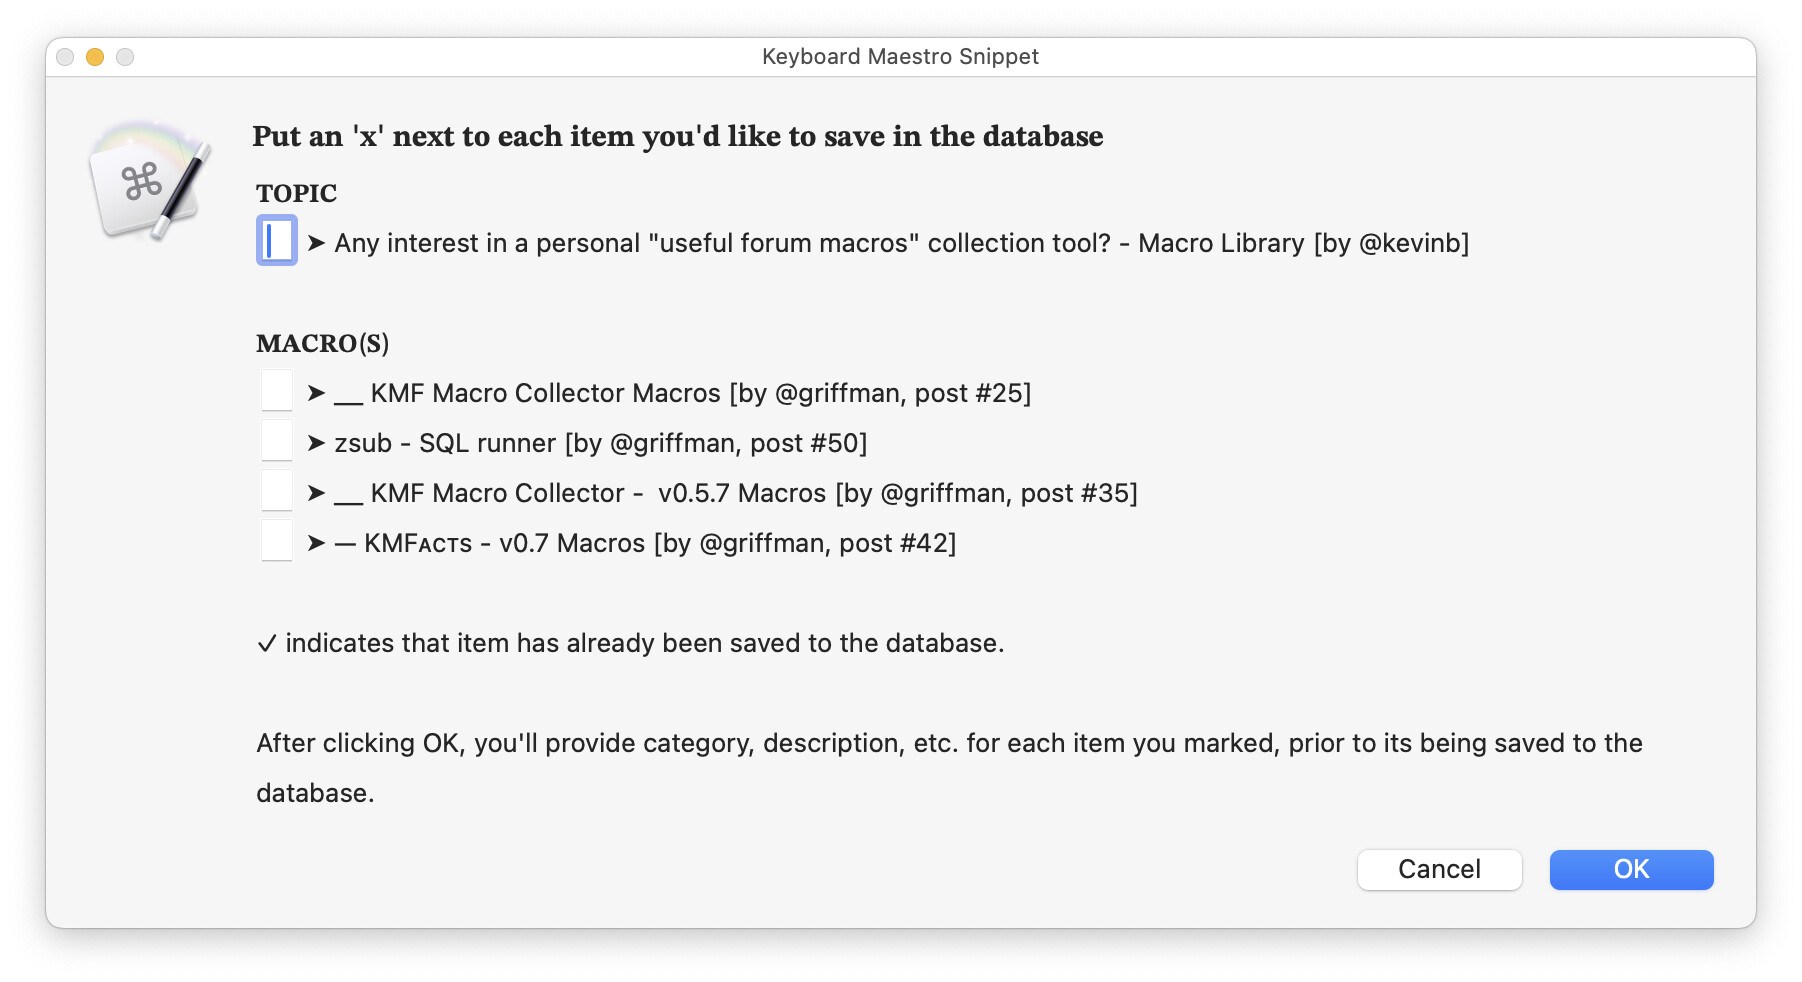This screenshot has width=1802, height=982.
Task: Select the mark box for zsub - SQL runner
Action: [277, 441]
